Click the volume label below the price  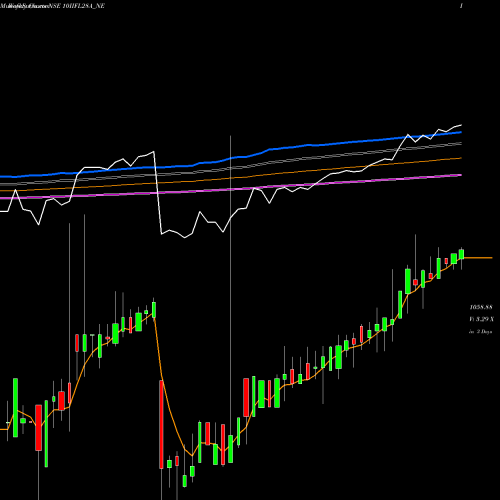(x=481, y=319)
